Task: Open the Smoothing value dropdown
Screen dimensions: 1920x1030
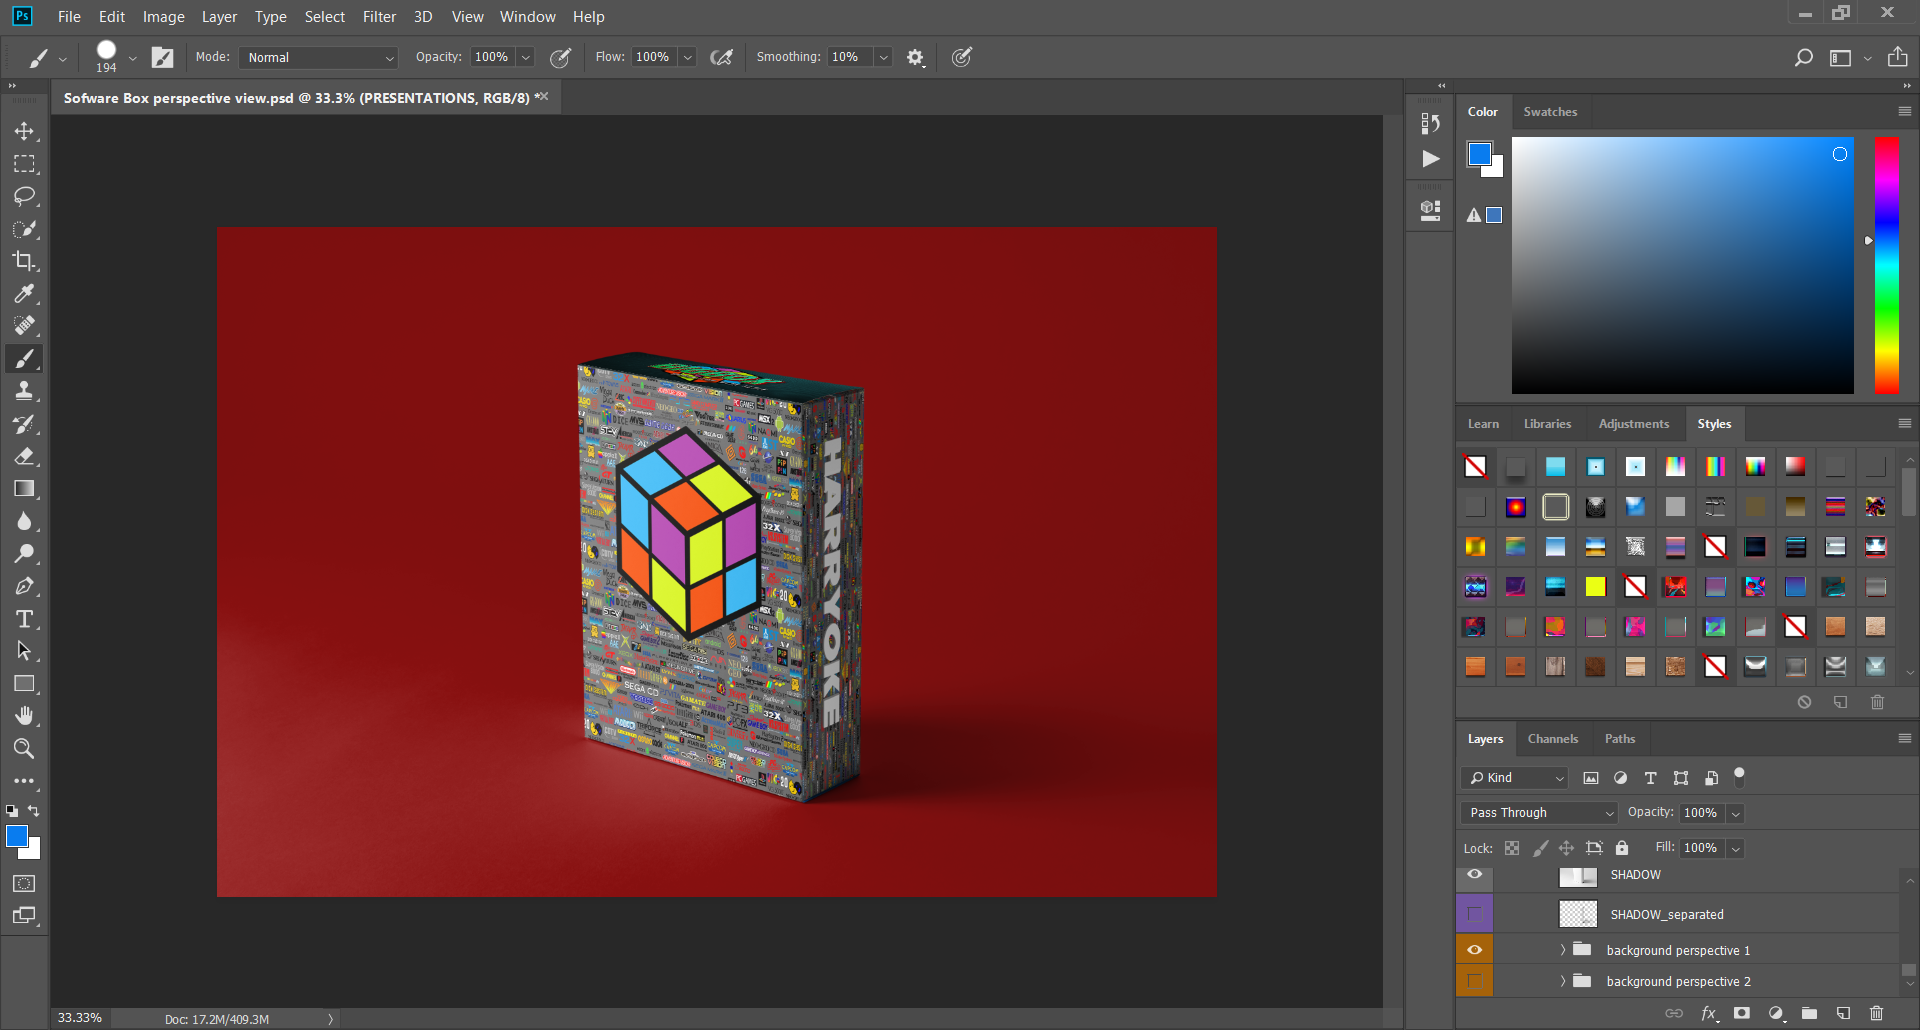Action: (884, 58)
